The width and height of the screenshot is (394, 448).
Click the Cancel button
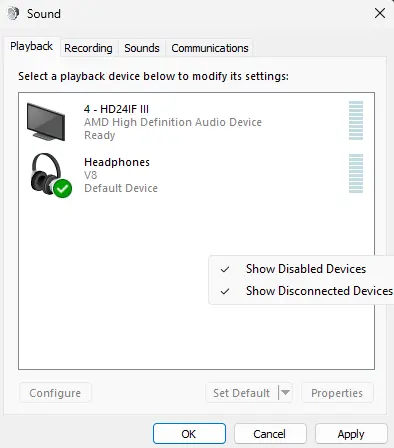[270, 434]
